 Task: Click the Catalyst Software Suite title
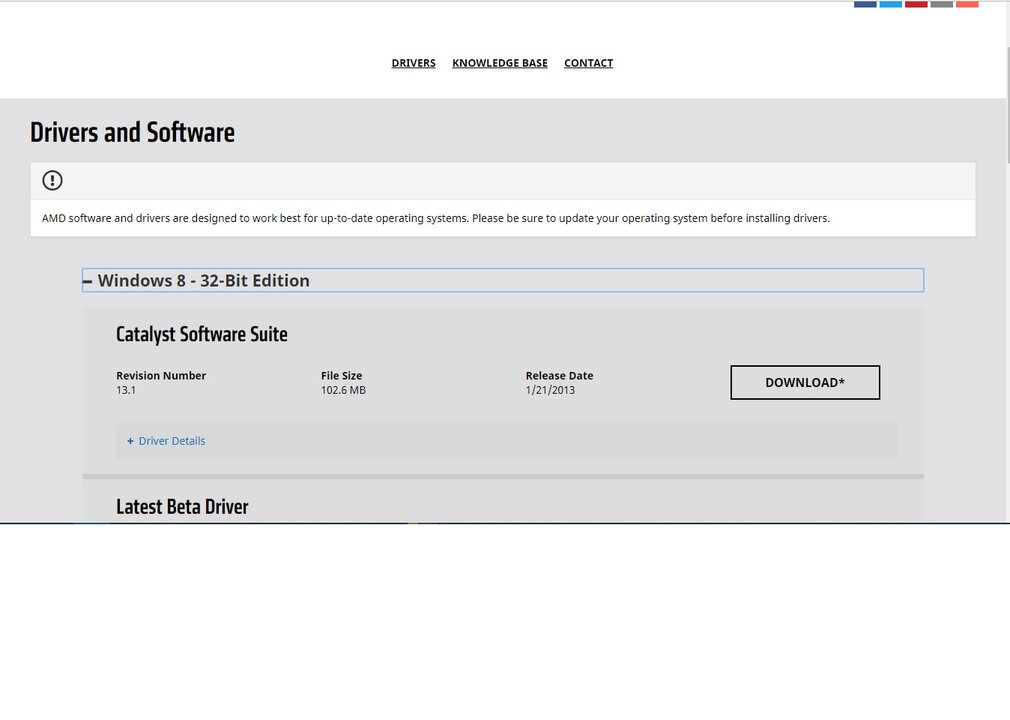pos(202,334)
